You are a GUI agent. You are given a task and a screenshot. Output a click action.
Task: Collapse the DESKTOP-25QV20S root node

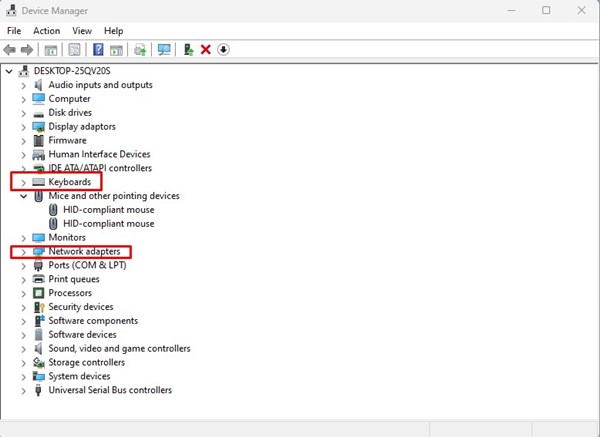click(9, 71)
